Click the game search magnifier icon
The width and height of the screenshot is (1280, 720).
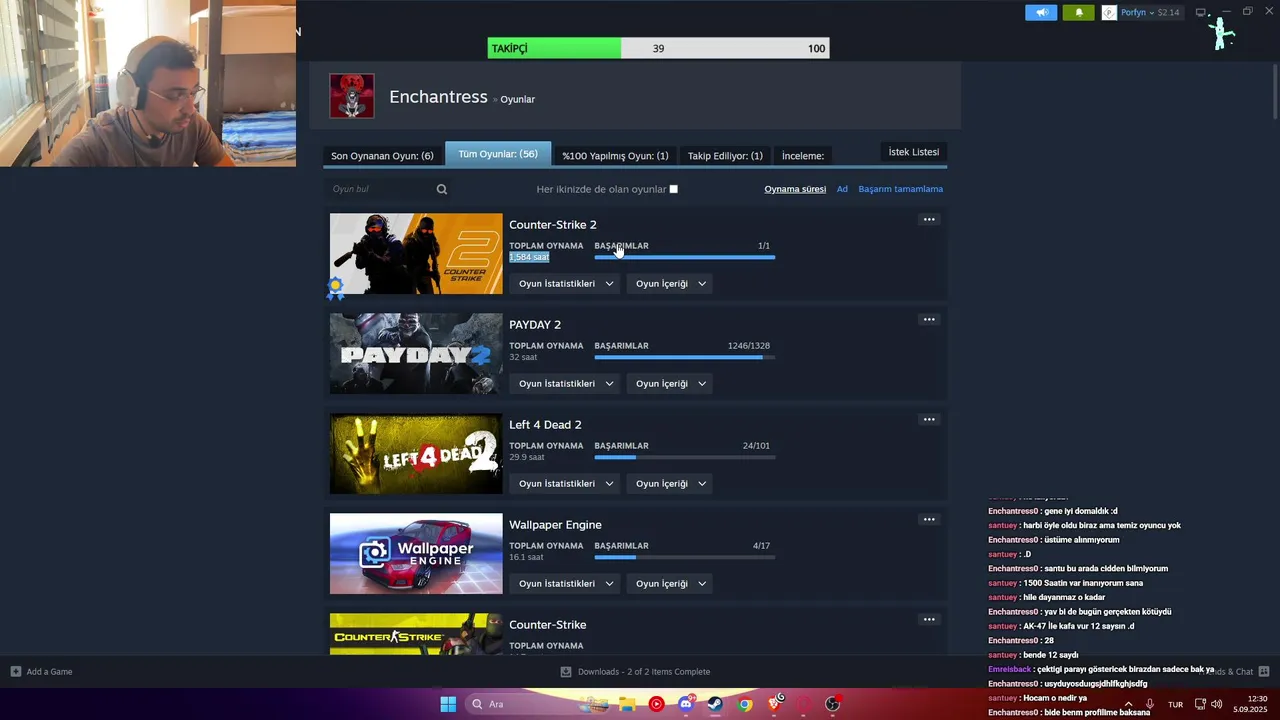click(x=442, y=189)
